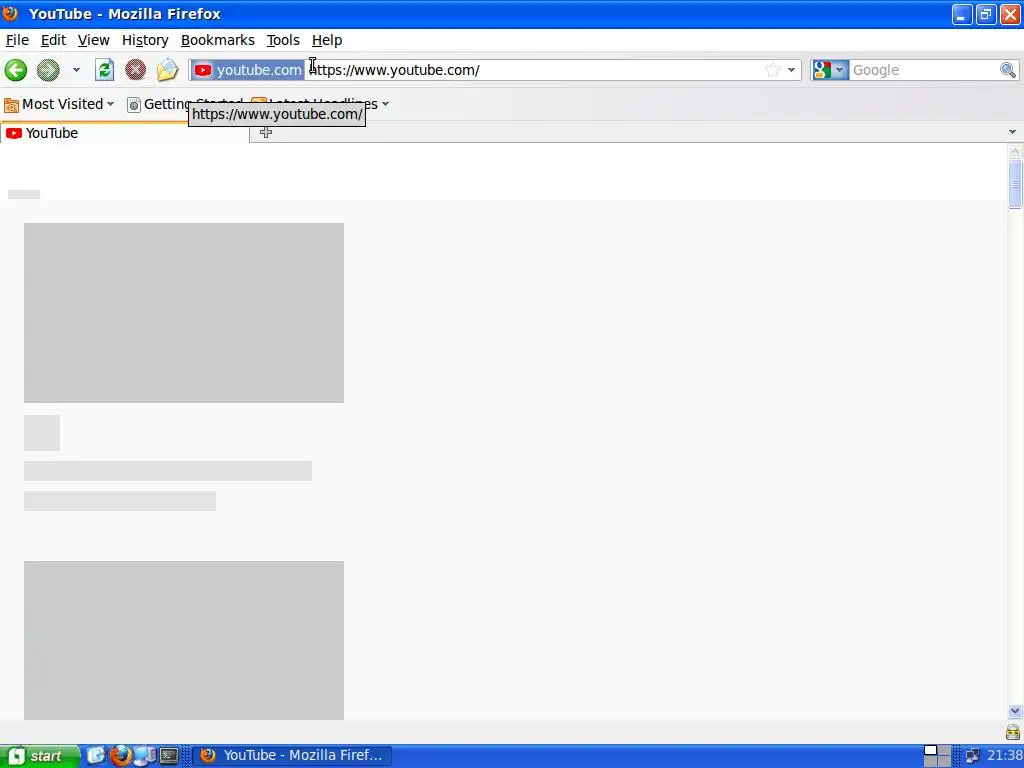Image resolution: width=1024 pixels, height=768 pixels.
Task: Open the Help menu
Action: pyautogui.click(x=327, y=40)
